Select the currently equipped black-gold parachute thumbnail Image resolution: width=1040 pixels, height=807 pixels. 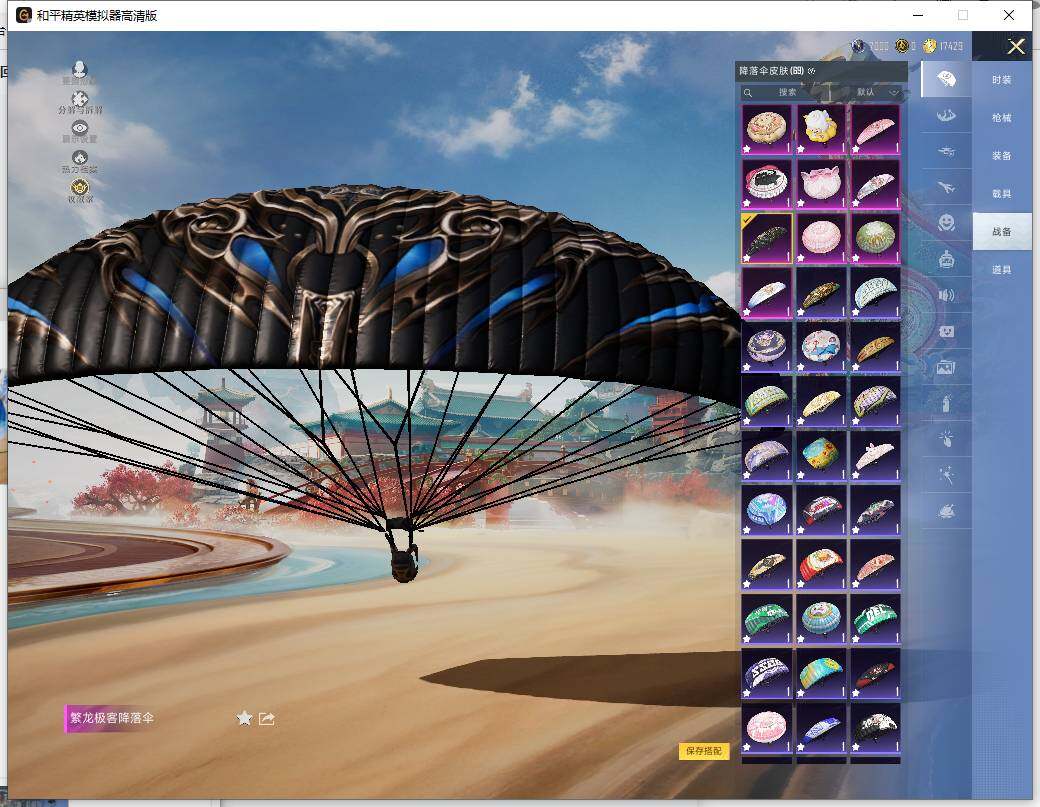[x=766, y=237]
